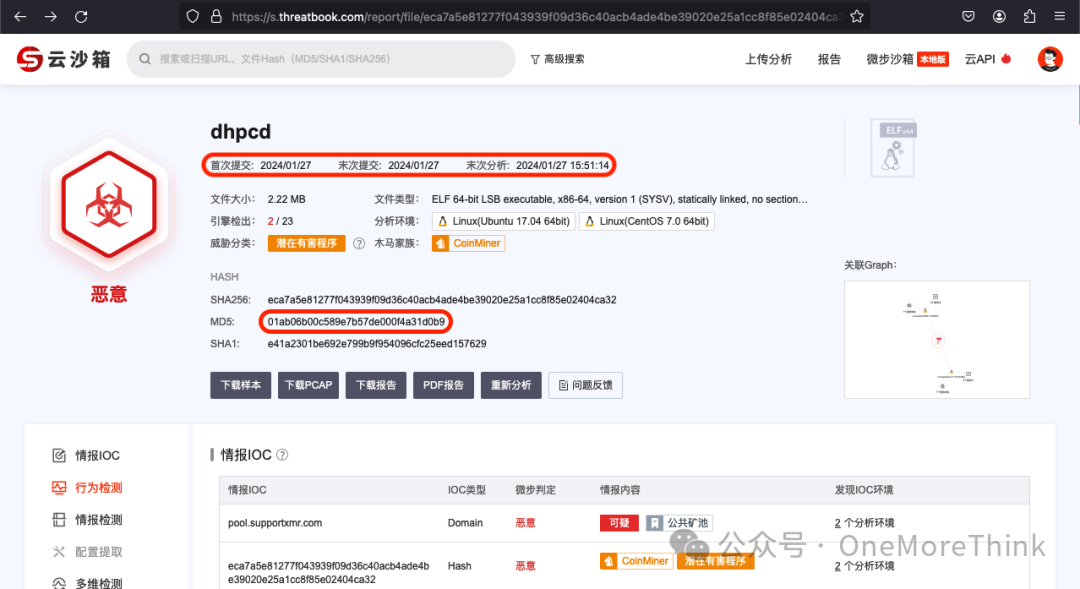Open 高级搜索 advanced search filter
Screen dimensions: 1080x589
(x=557, y=59)
